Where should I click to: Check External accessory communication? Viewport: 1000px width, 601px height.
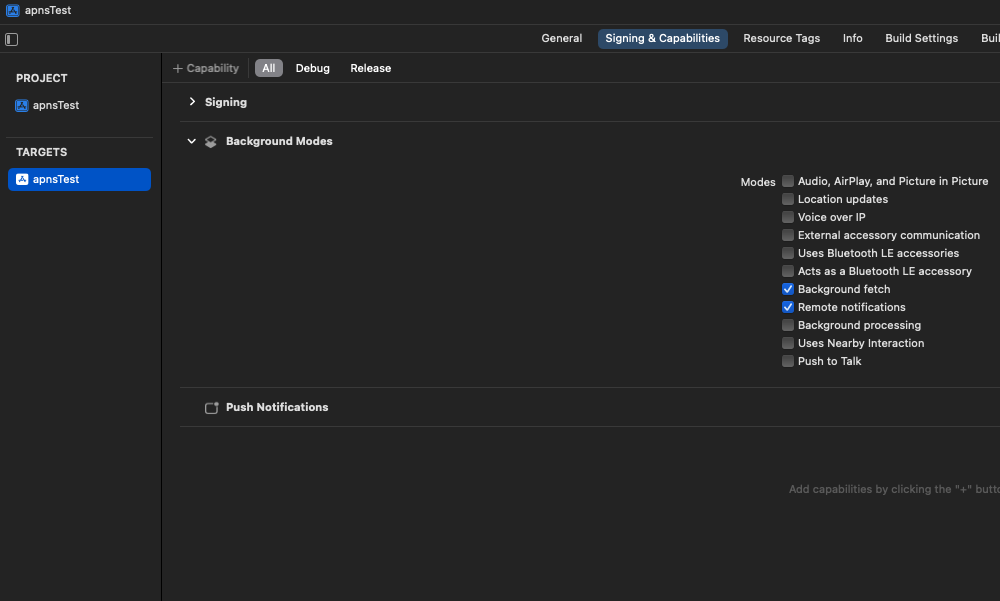[x=788, y=235]
